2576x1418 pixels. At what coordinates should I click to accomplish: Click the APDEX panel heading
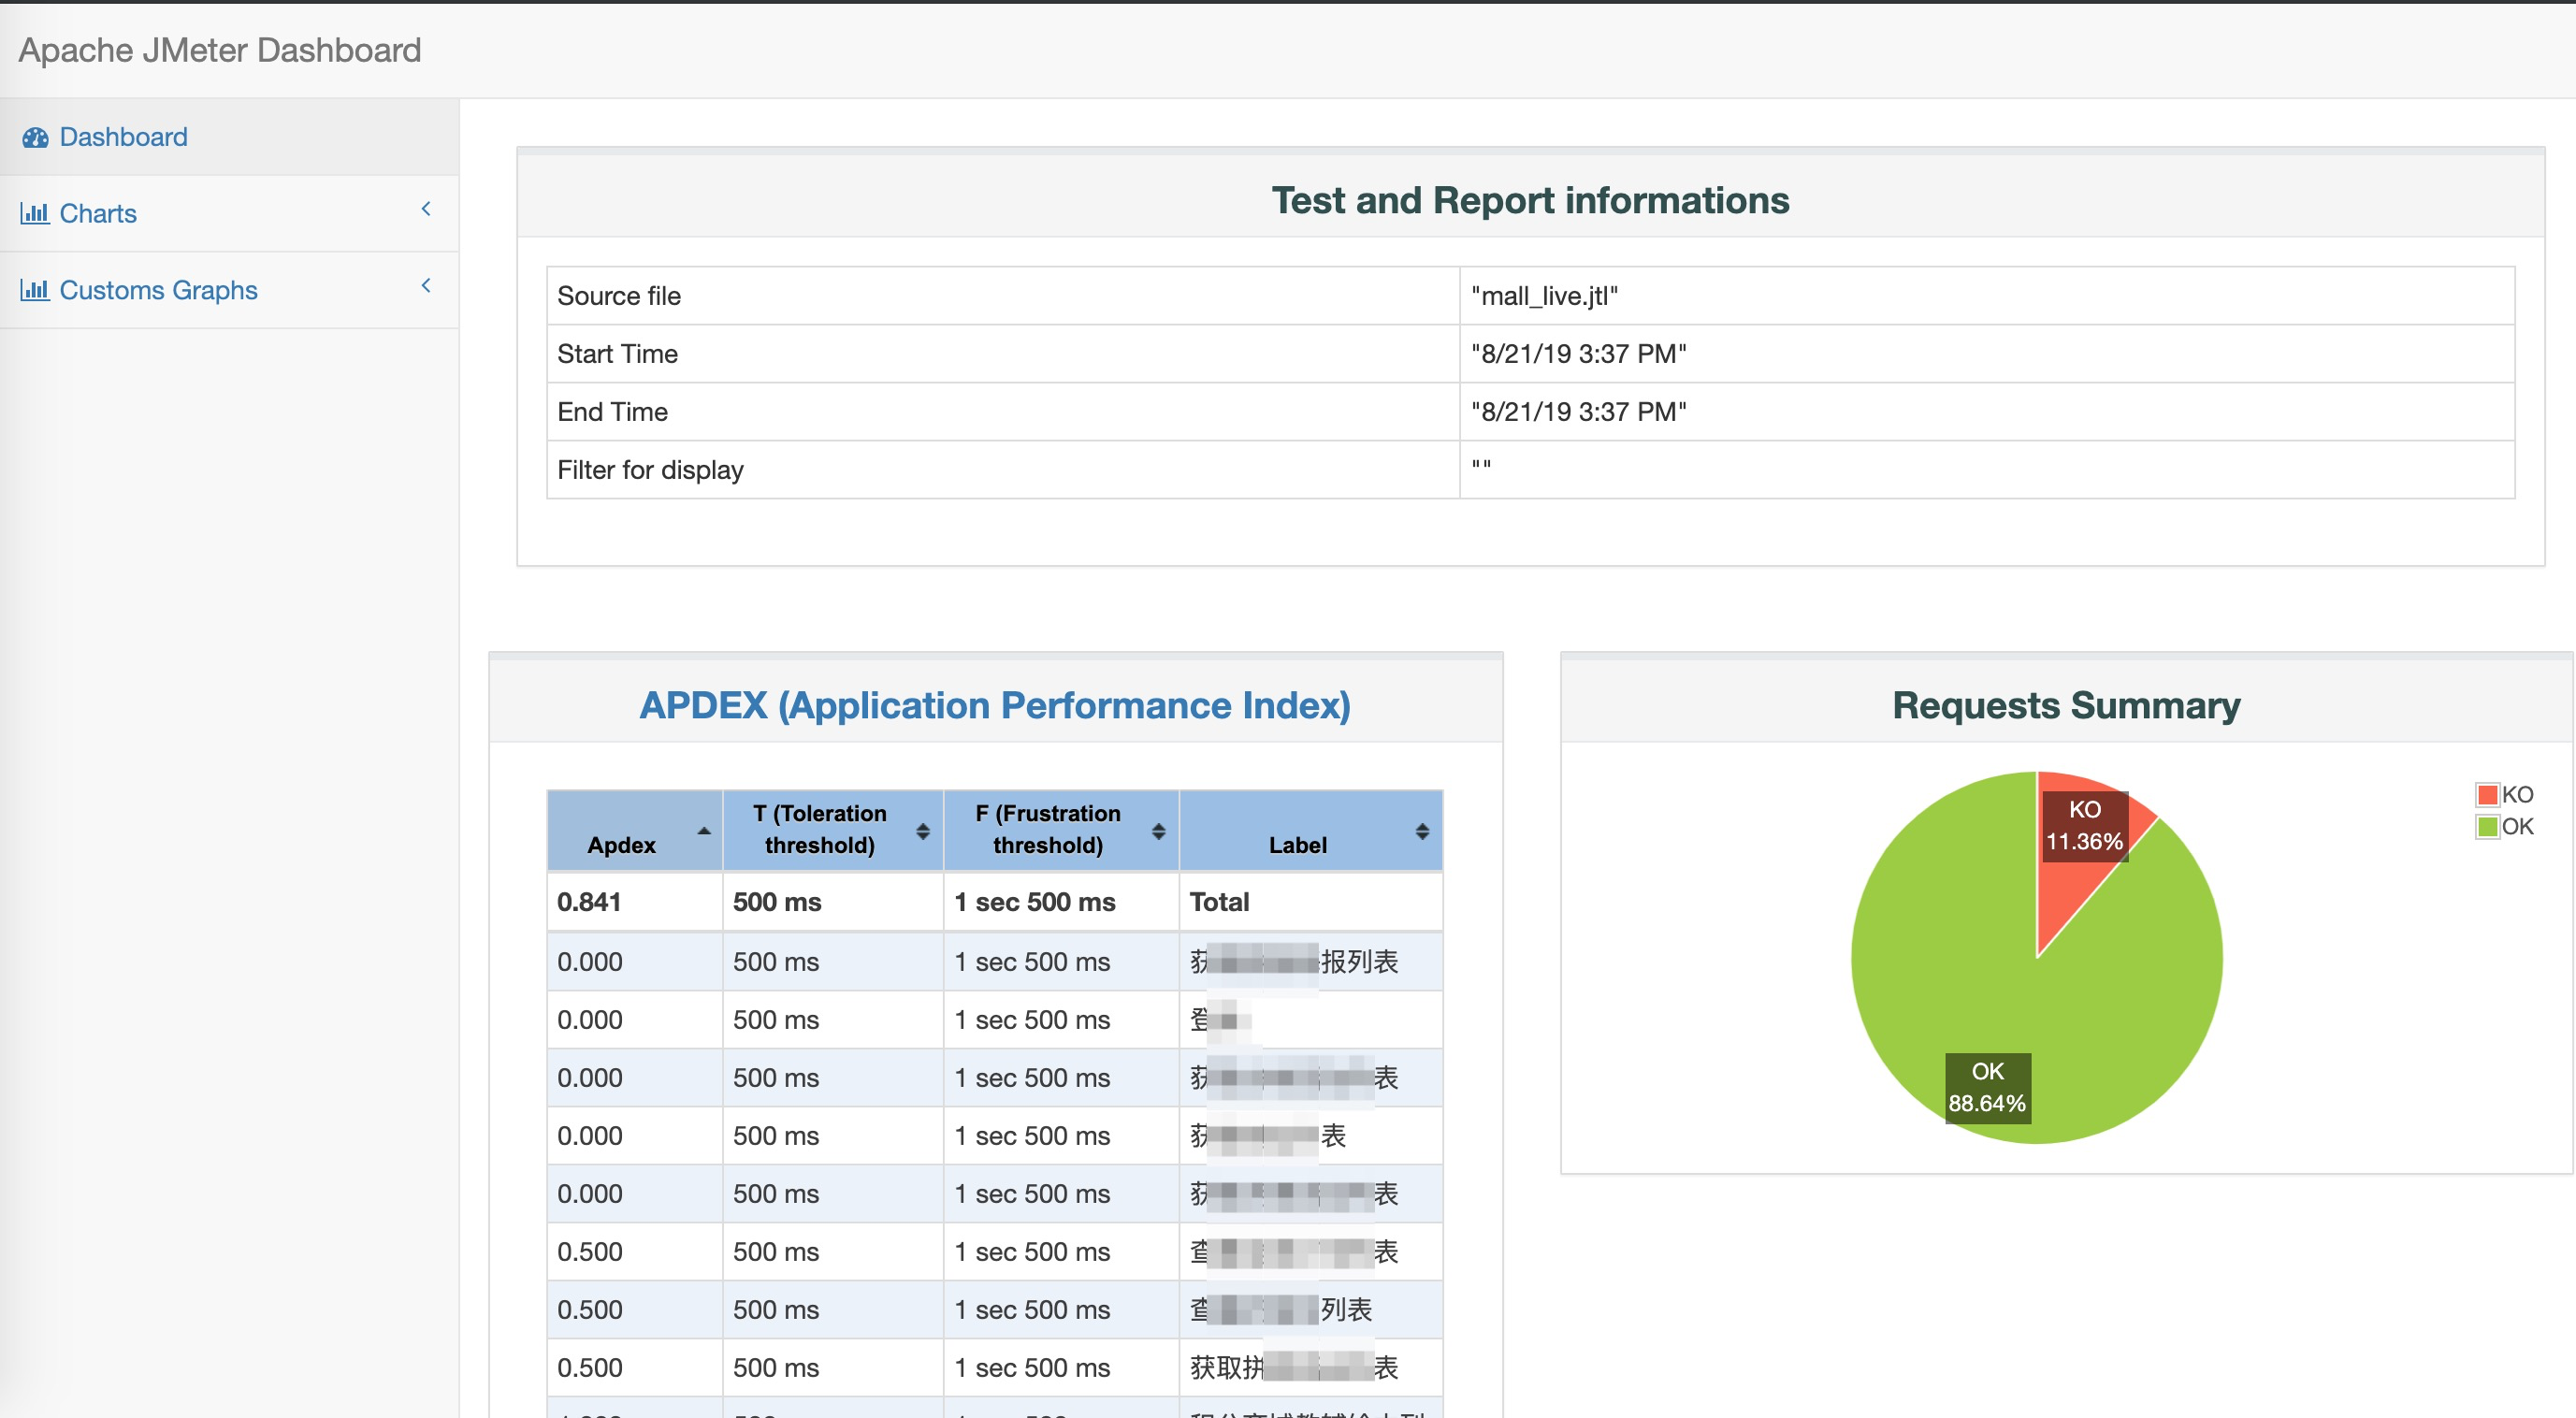point(994,705)
